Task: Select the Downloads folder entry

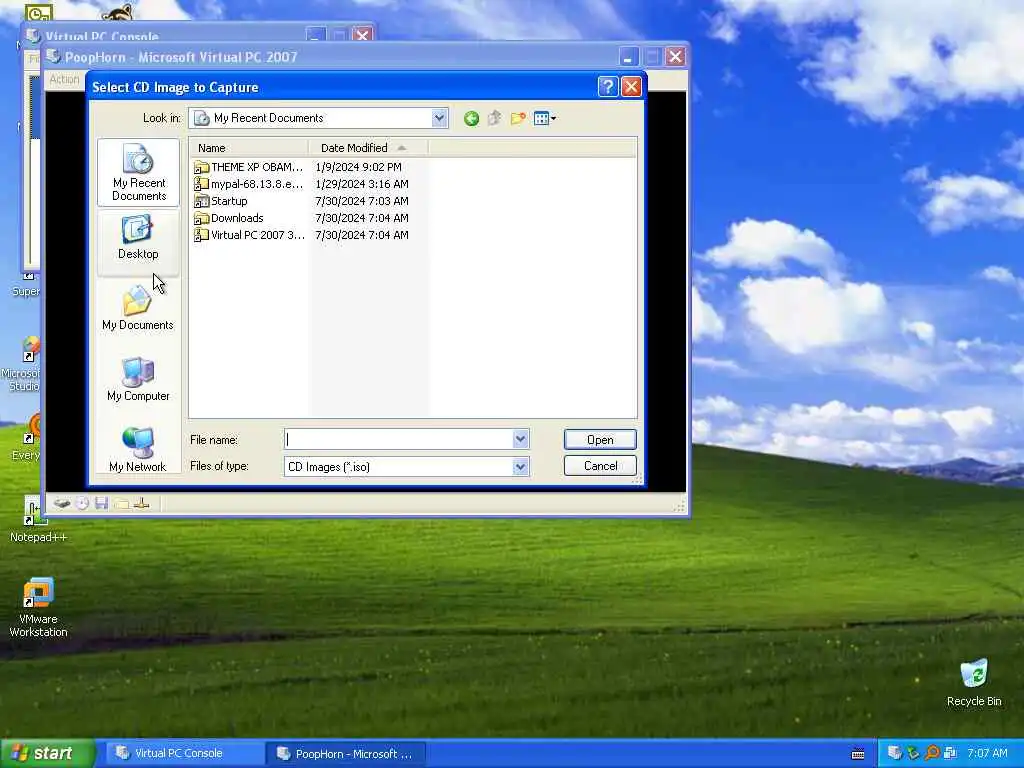Action: (x=229, y=218)
